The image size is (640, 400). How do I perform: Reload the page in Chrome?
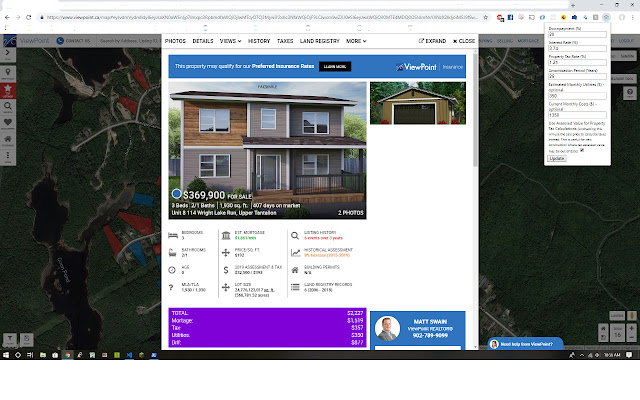tap(29, 17)
